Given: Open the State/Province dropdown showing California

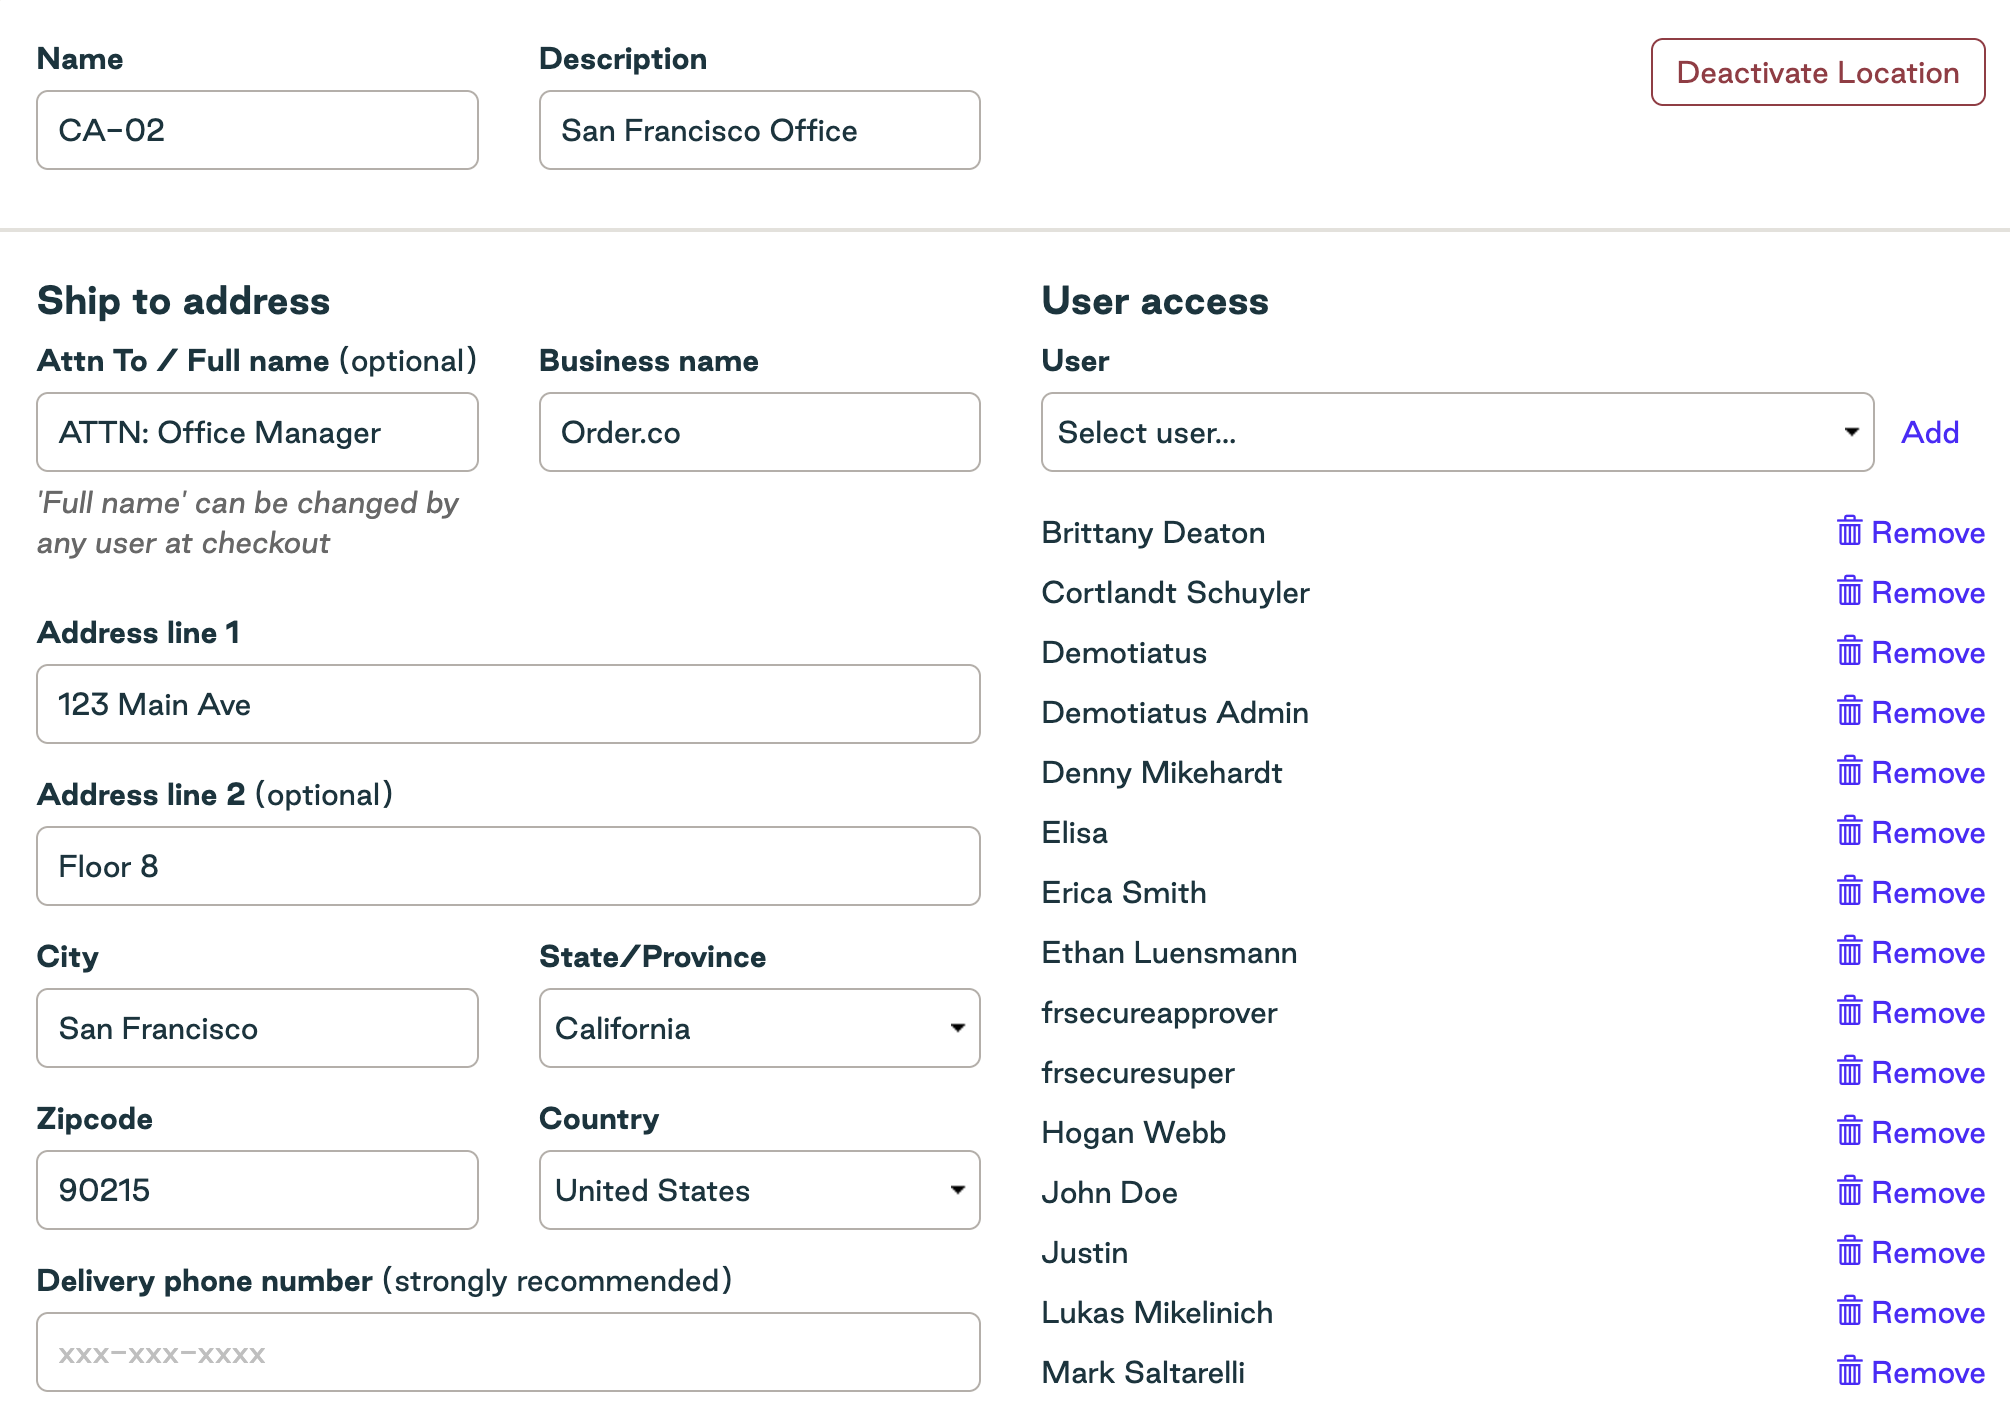Looking at the screenshot, I should point(759,1028).
